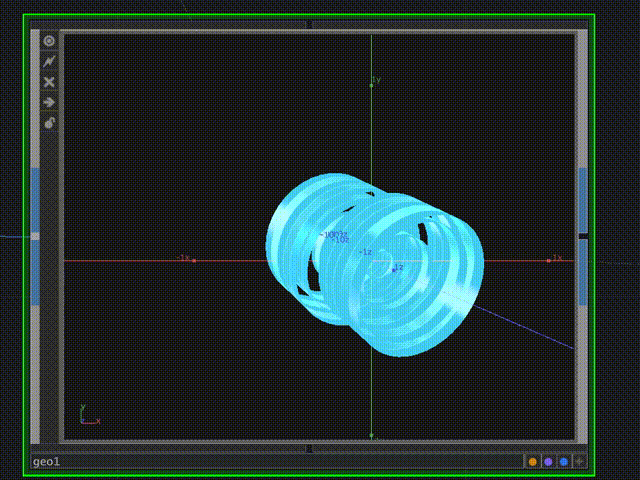
Task: Click the 1y axis label
Action: tap(376, 80)
